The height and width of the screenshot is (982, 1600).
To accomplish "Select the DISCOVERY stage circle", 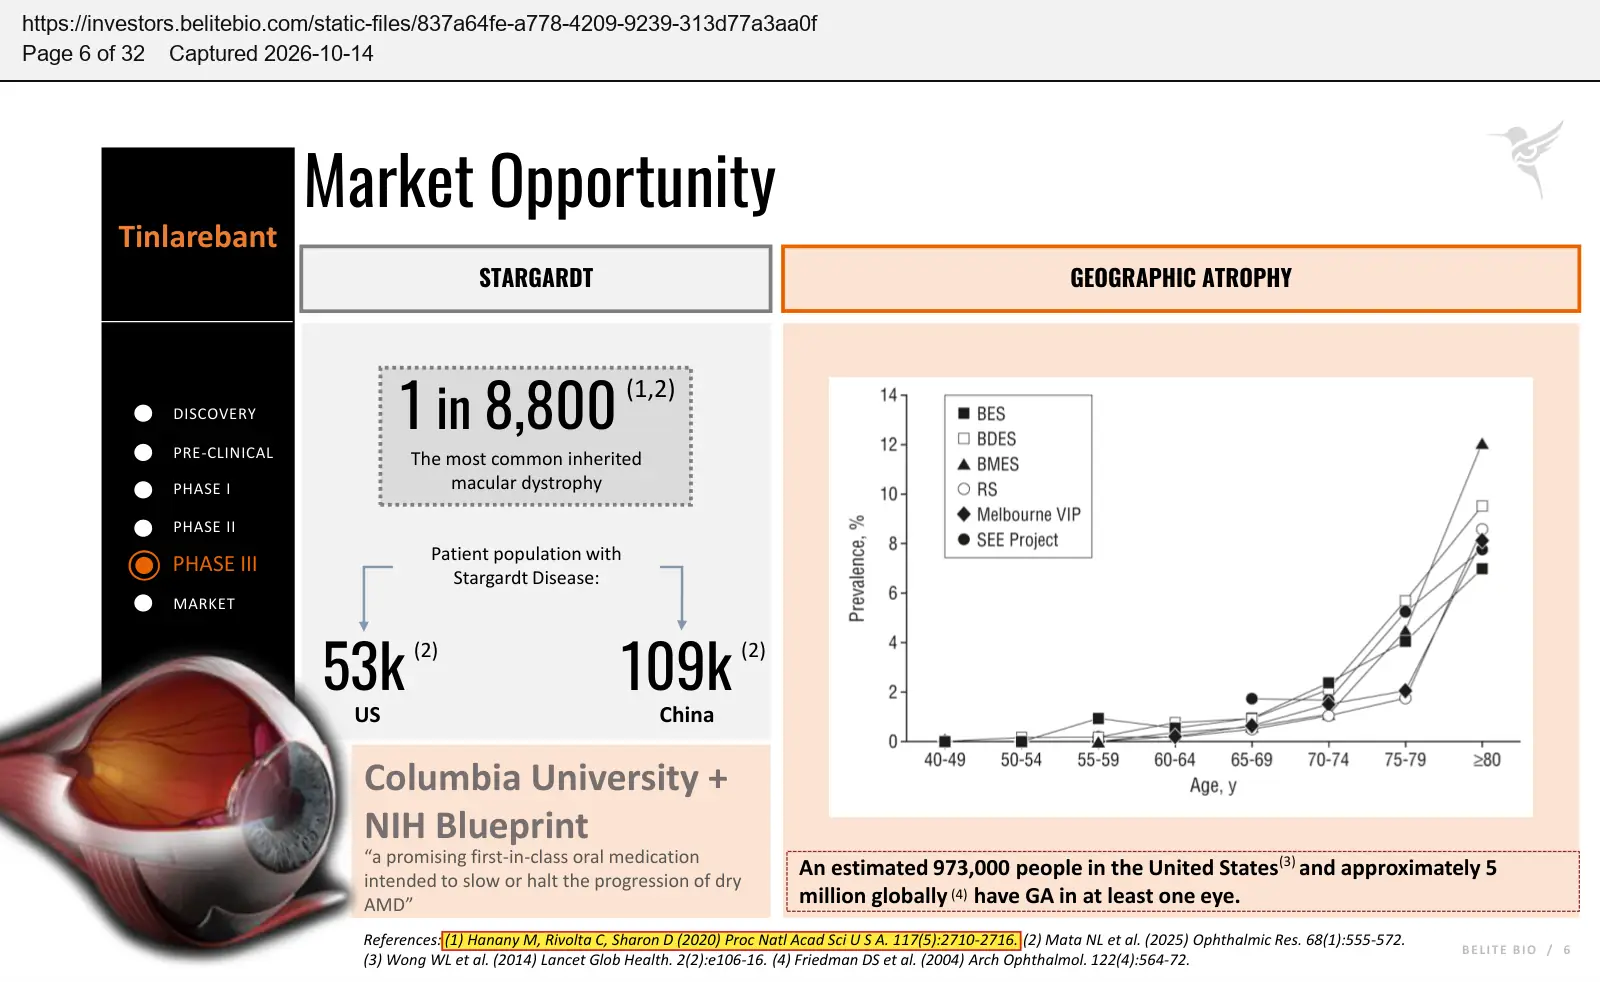I will (x=143, y=414).
